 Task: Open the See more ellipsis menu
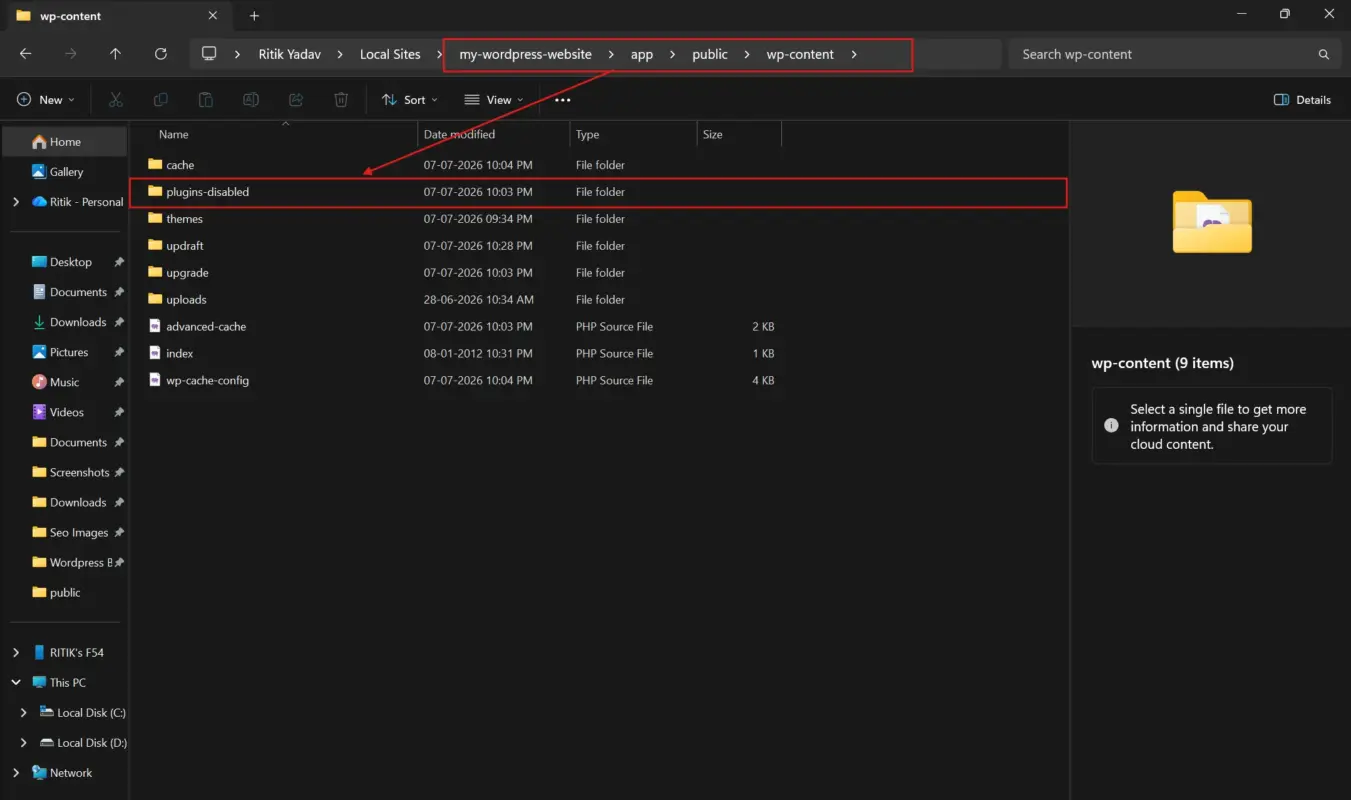coord(562,100)
